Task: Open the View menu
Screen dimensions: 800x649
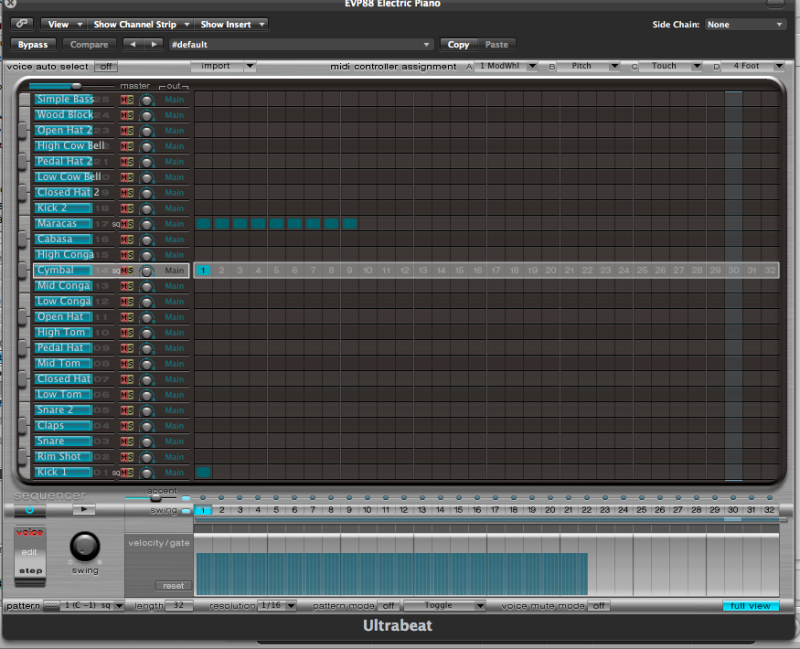Action: point(63,24)
